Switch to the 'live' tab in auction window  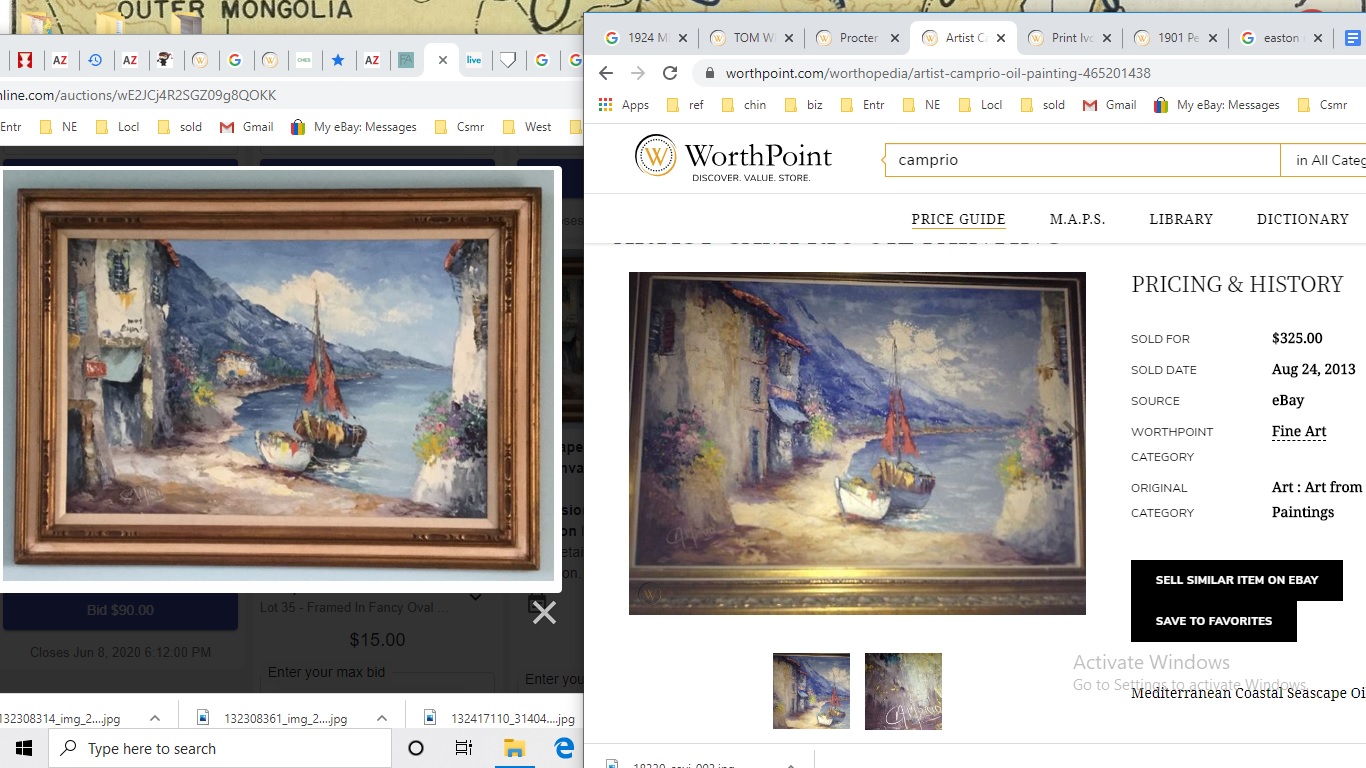tap(474, 60)
